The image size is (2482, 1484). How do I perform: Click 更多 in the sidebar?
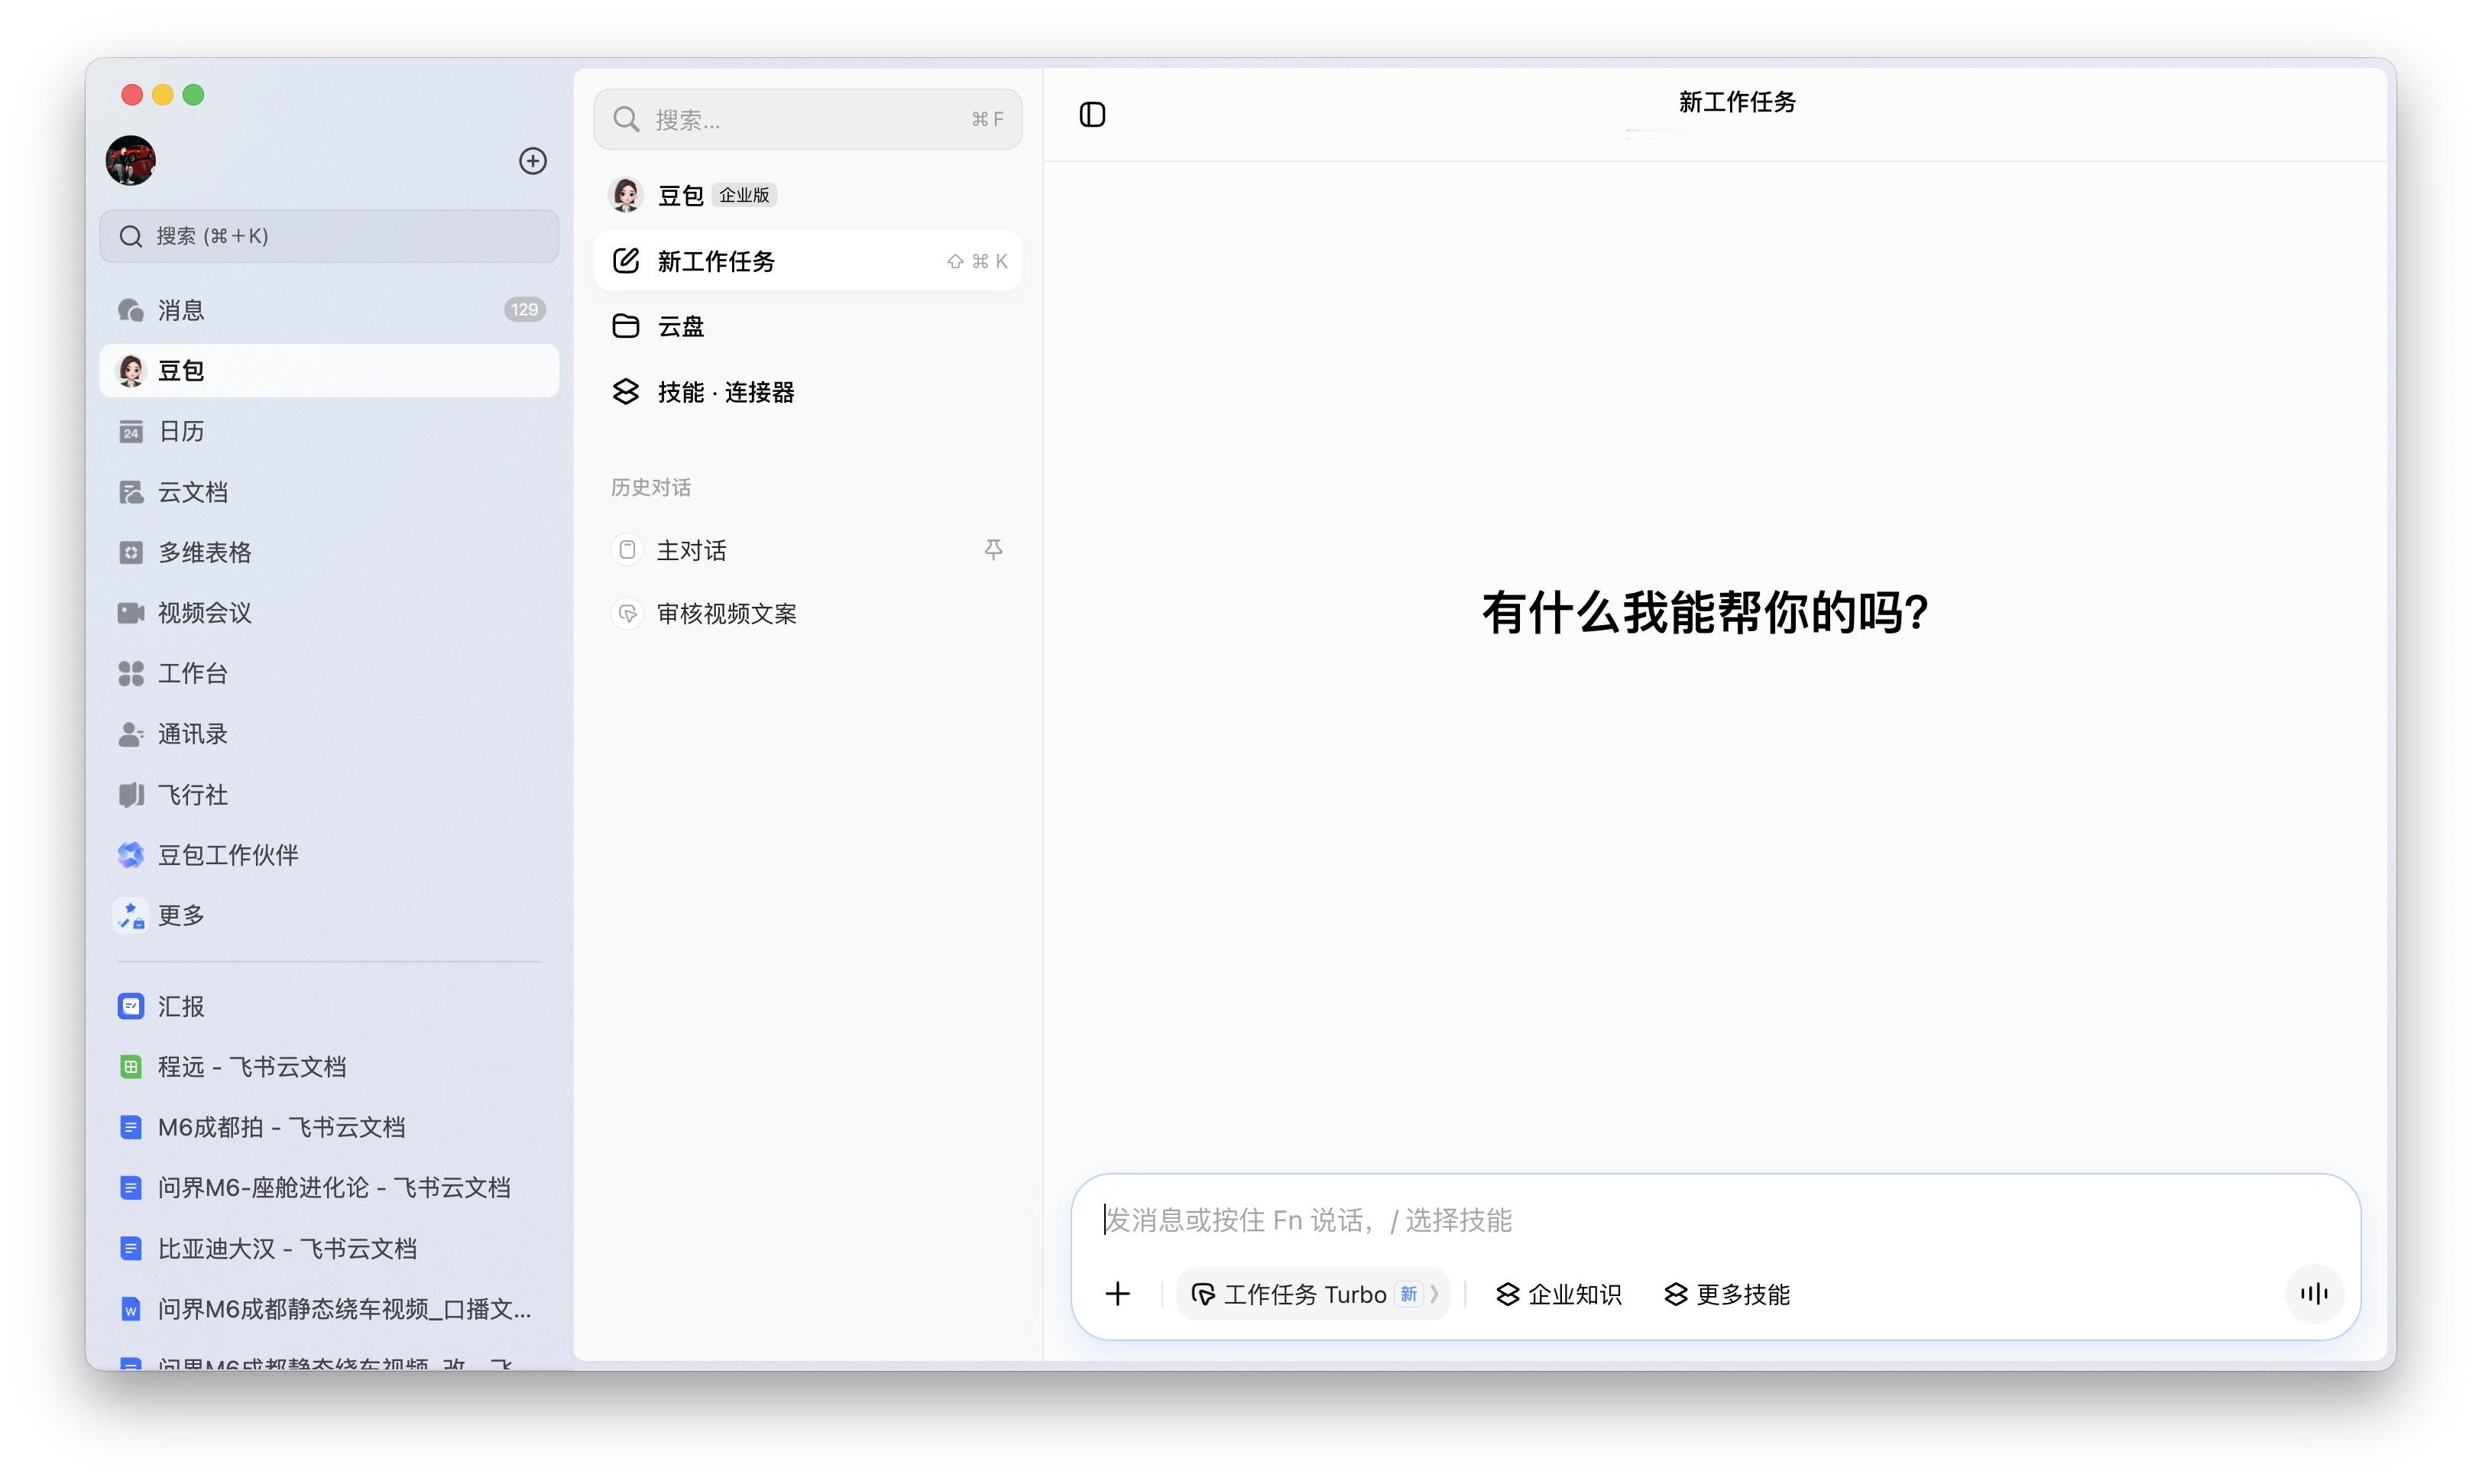coord(329,916)
